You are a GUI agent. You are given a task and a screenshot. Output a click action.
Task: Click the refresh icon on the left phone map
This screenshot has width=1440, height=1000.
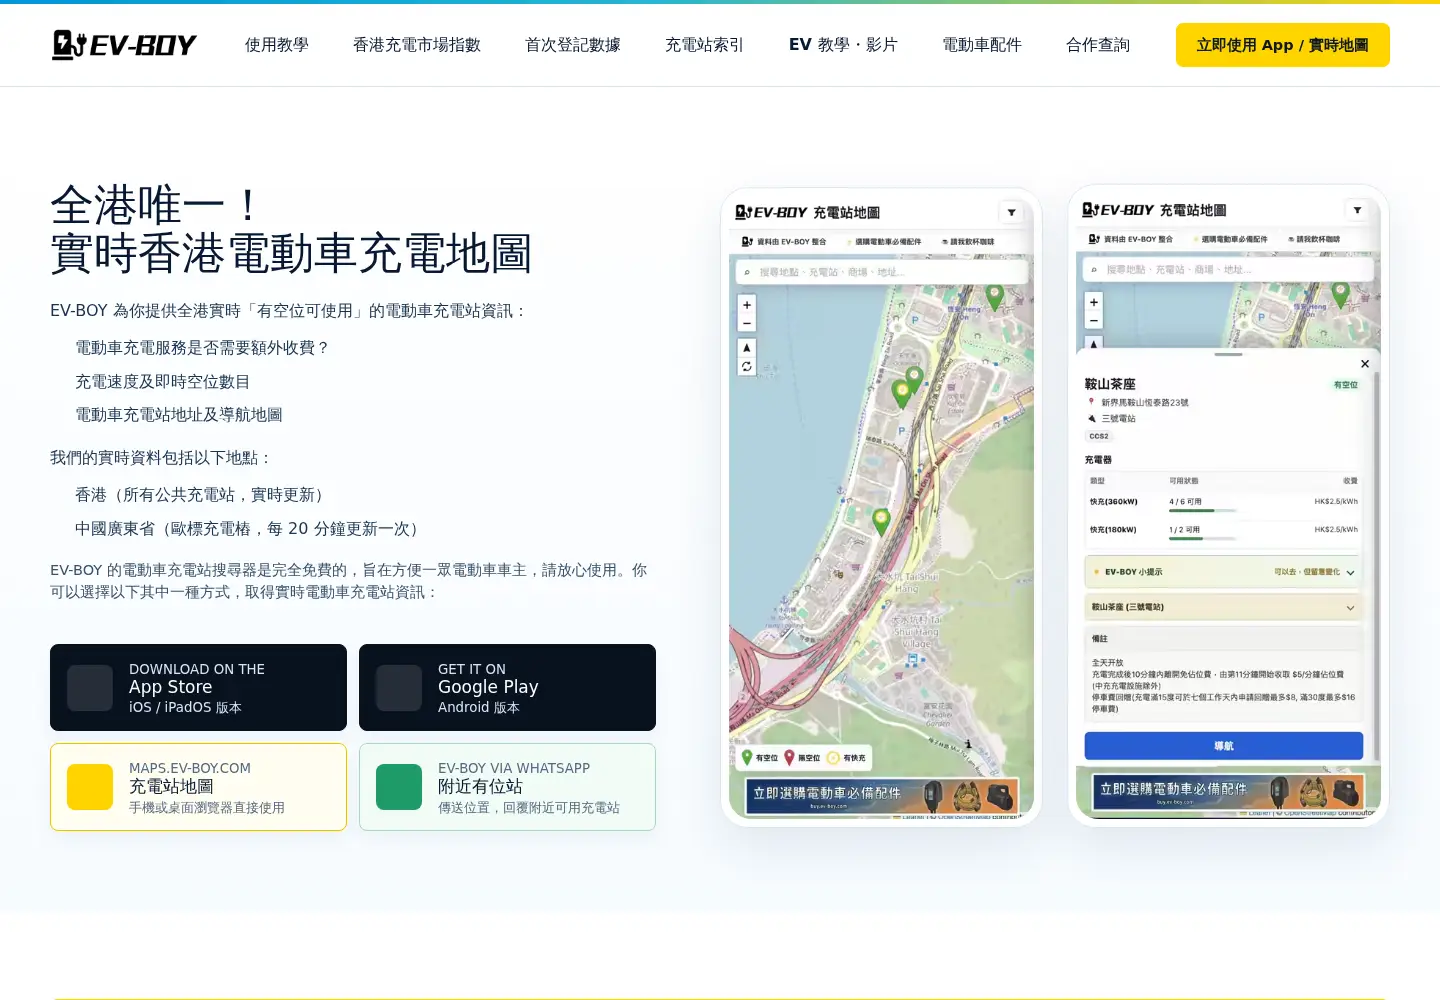747,367
